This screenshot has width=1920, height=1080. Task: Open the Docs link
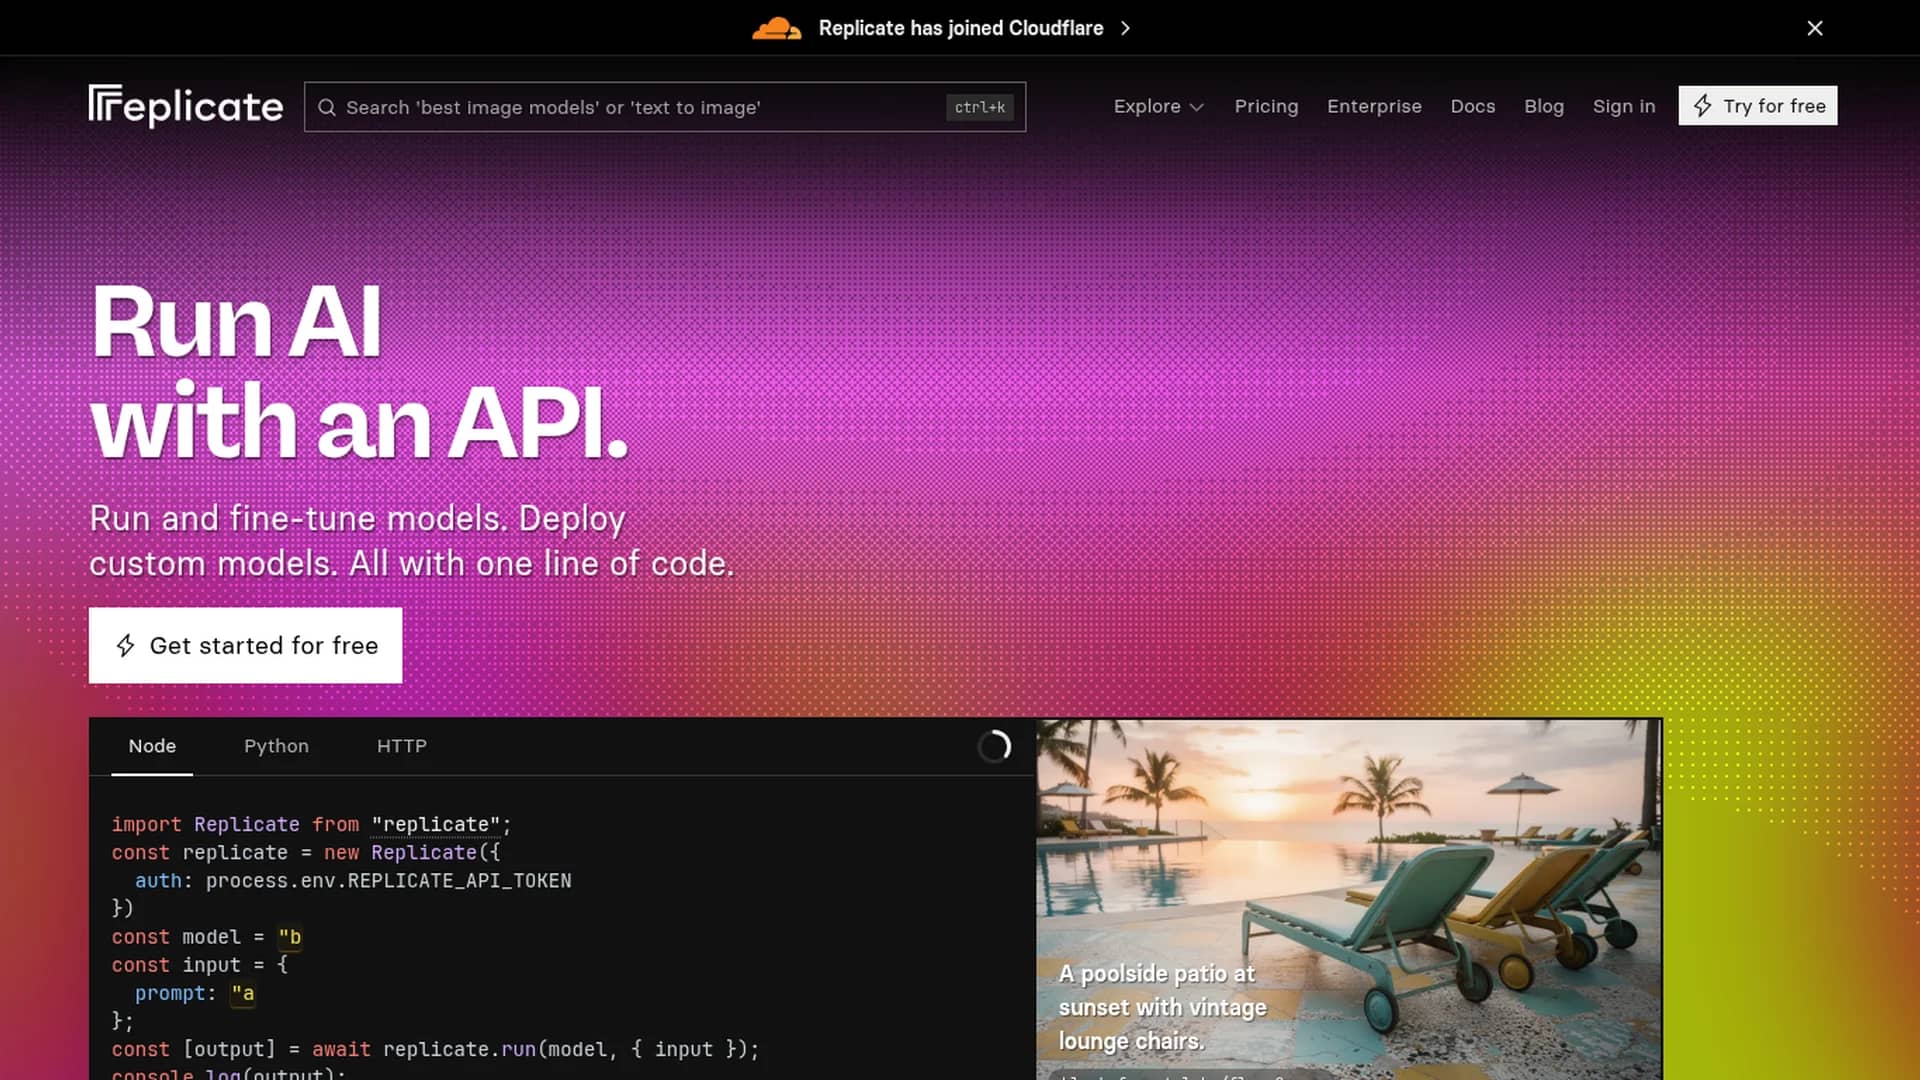tap(1473, 106)
